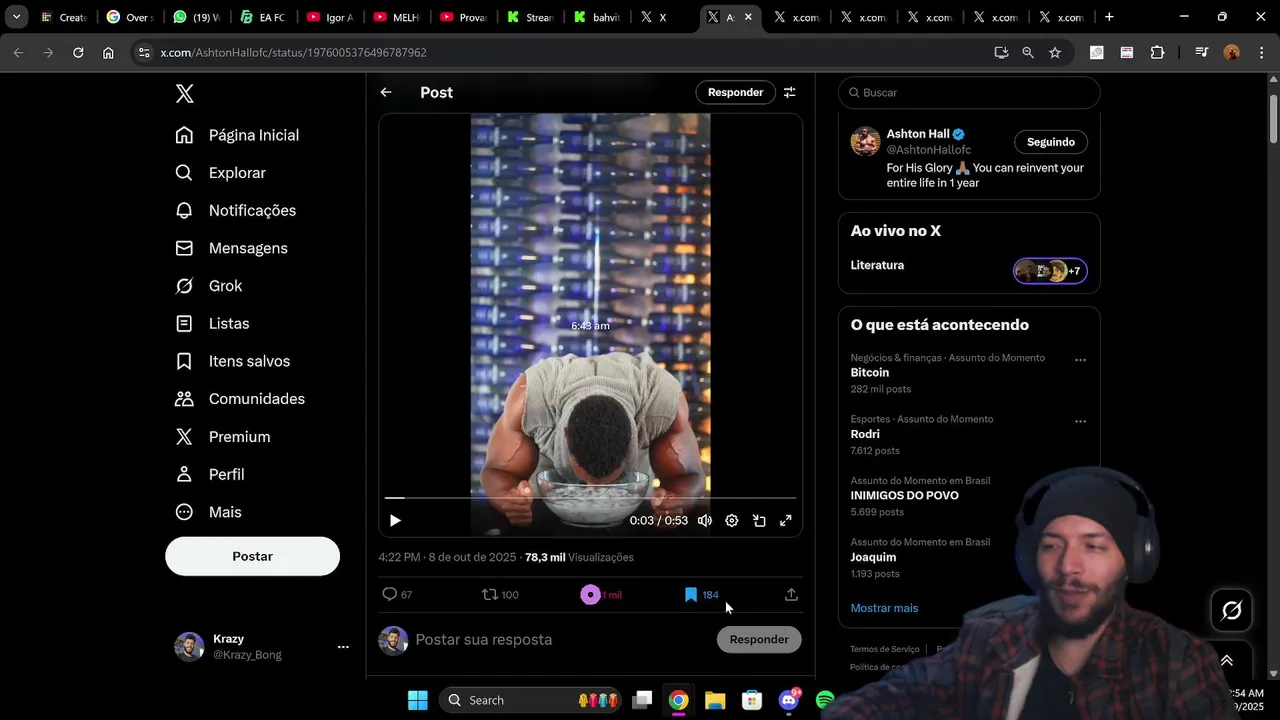Screen dimensions: 1280x720
Task: Open video settings gear
Action: (732, 521)
